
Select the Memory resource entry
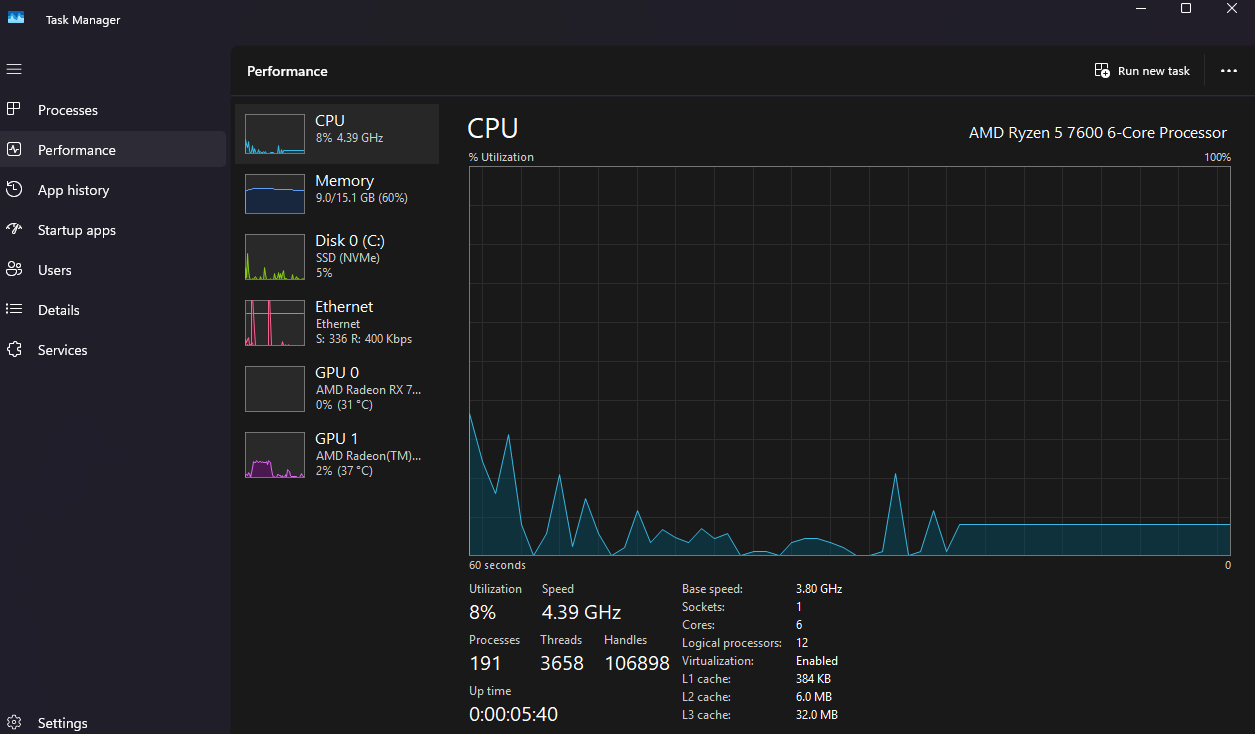pos(337,194)
